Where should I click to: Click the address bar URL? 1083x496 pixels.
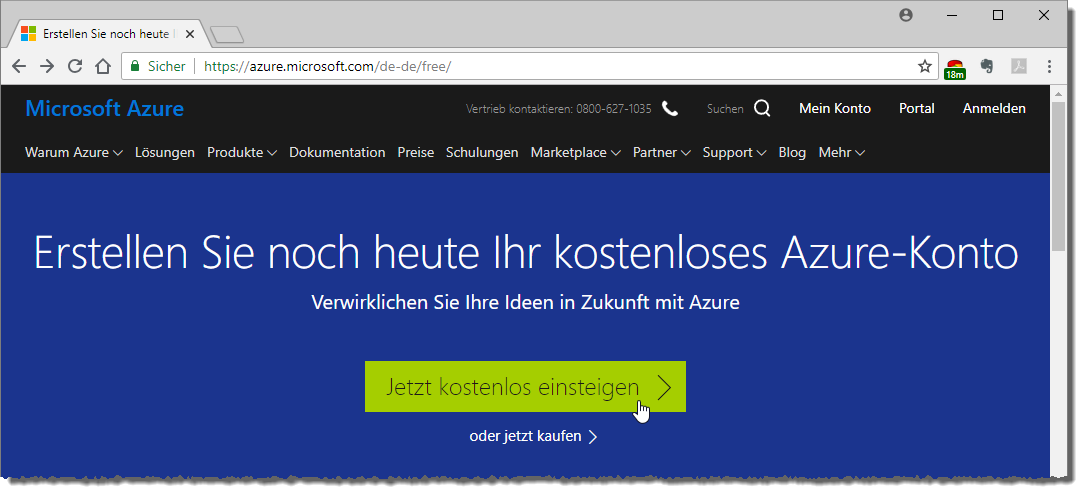tap(328, 66)
